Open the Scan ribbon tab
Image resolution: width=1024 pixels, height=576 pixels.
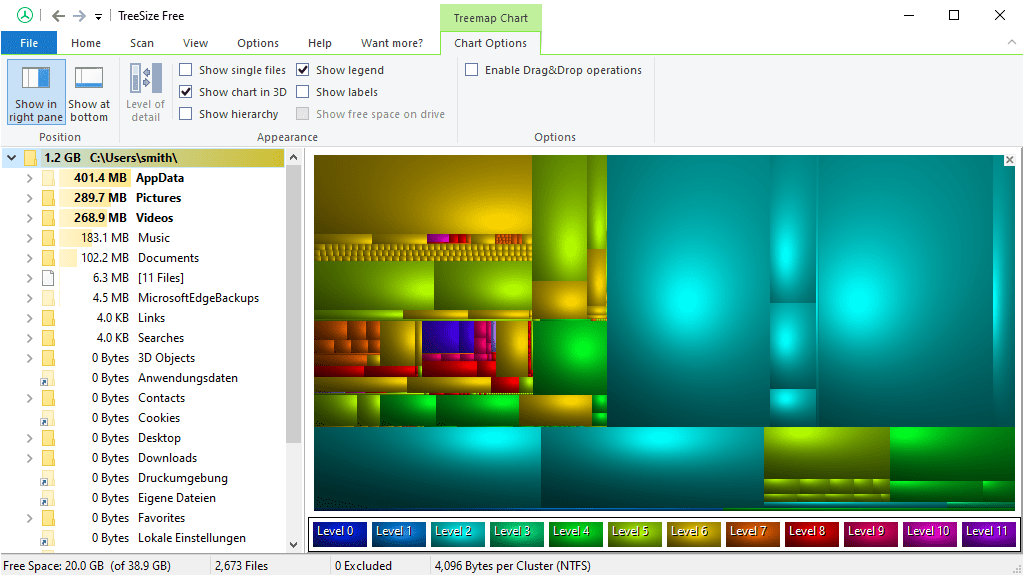click(142, 43)
